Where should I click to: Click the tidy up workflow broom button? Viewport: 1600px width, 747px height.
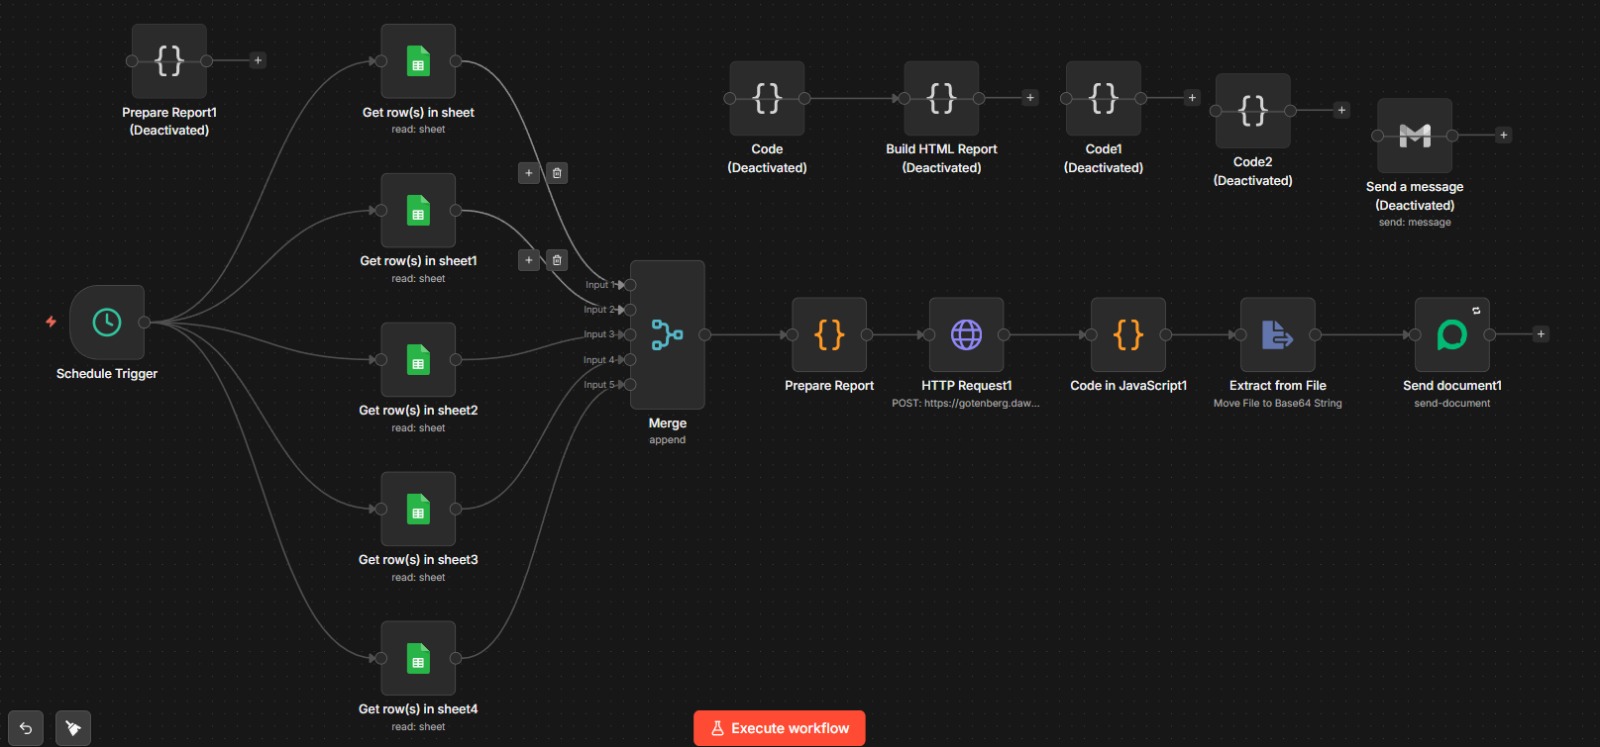pos(73,728)
